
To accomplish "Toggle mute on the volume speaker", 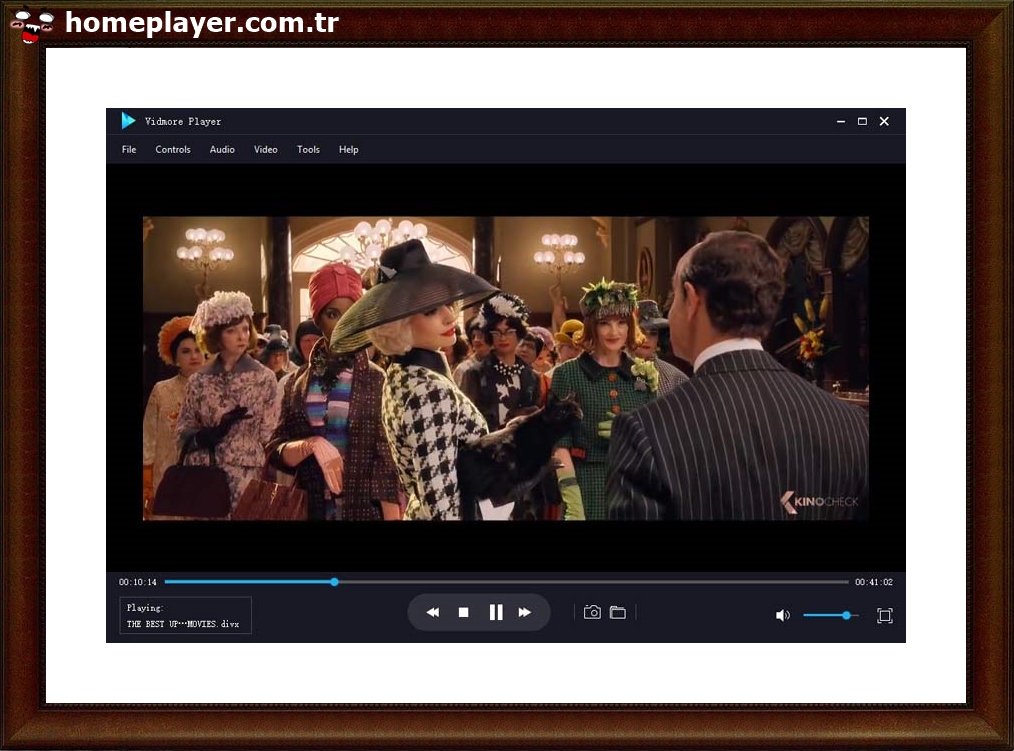I will (x=783, y=615).
